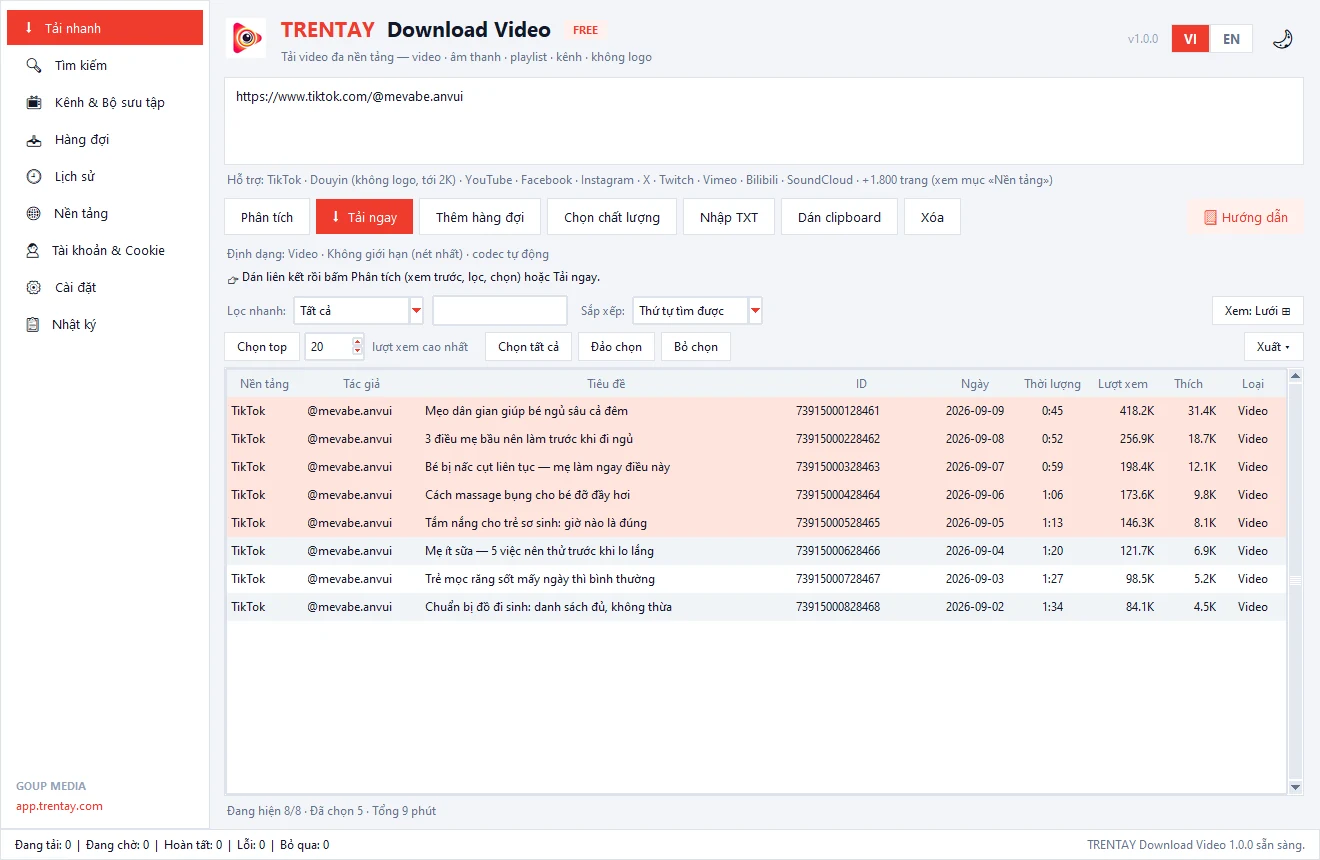
Task: Open the Cài đặt section label
Action: coord(75,287)
